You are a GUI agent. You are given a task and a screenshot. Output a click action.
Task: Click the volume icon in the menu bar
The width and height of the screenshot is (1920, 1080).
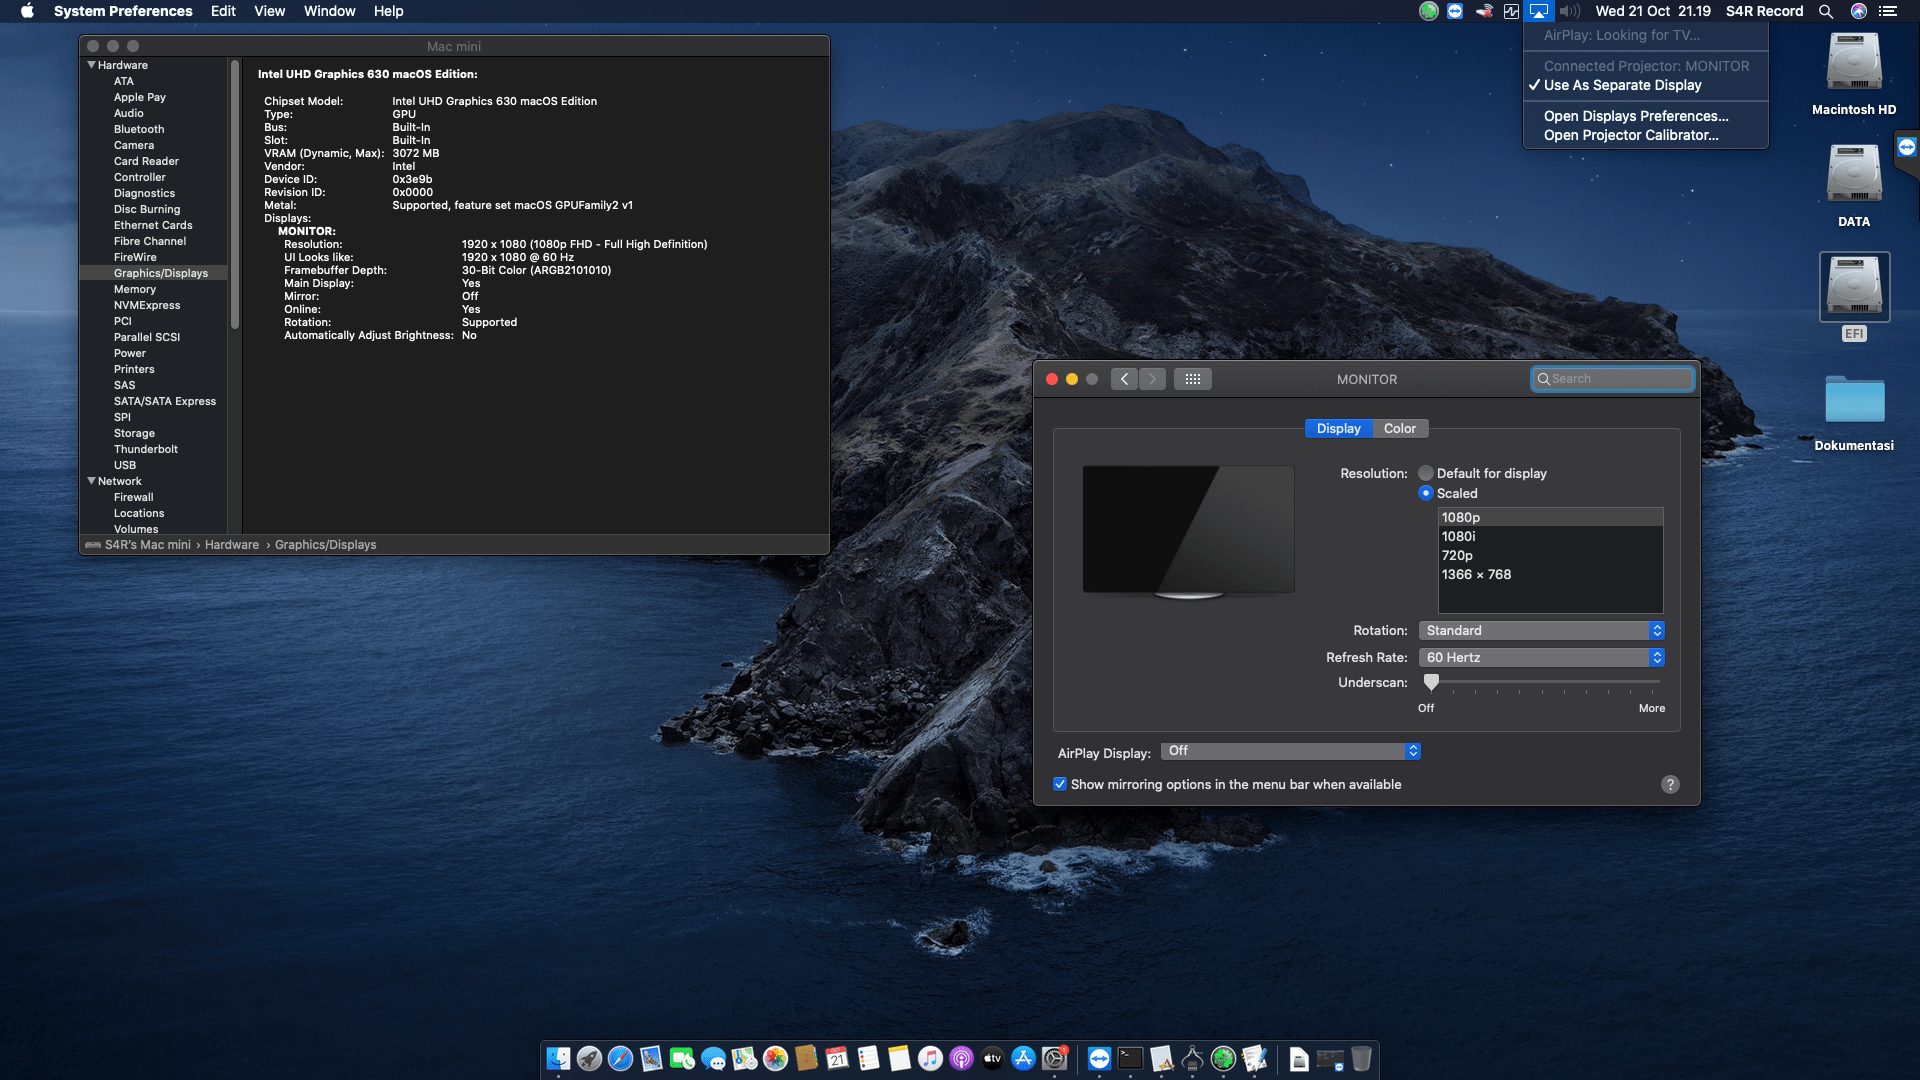[x=1568, y=11]
